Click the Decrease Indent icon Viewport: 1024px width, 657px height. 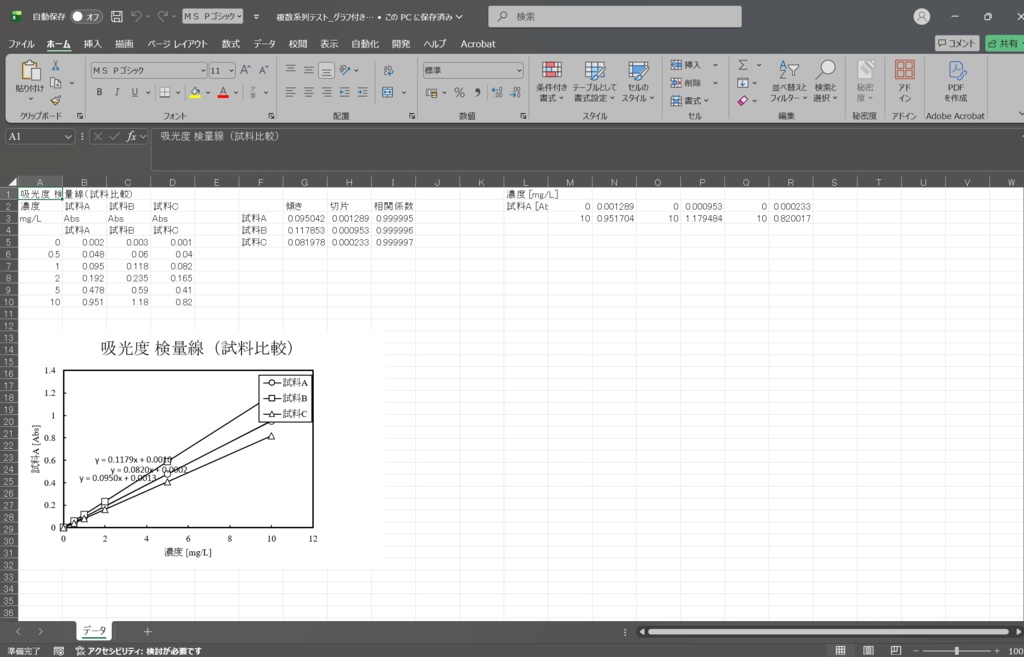pyautogui.click(x=344, y=92)
